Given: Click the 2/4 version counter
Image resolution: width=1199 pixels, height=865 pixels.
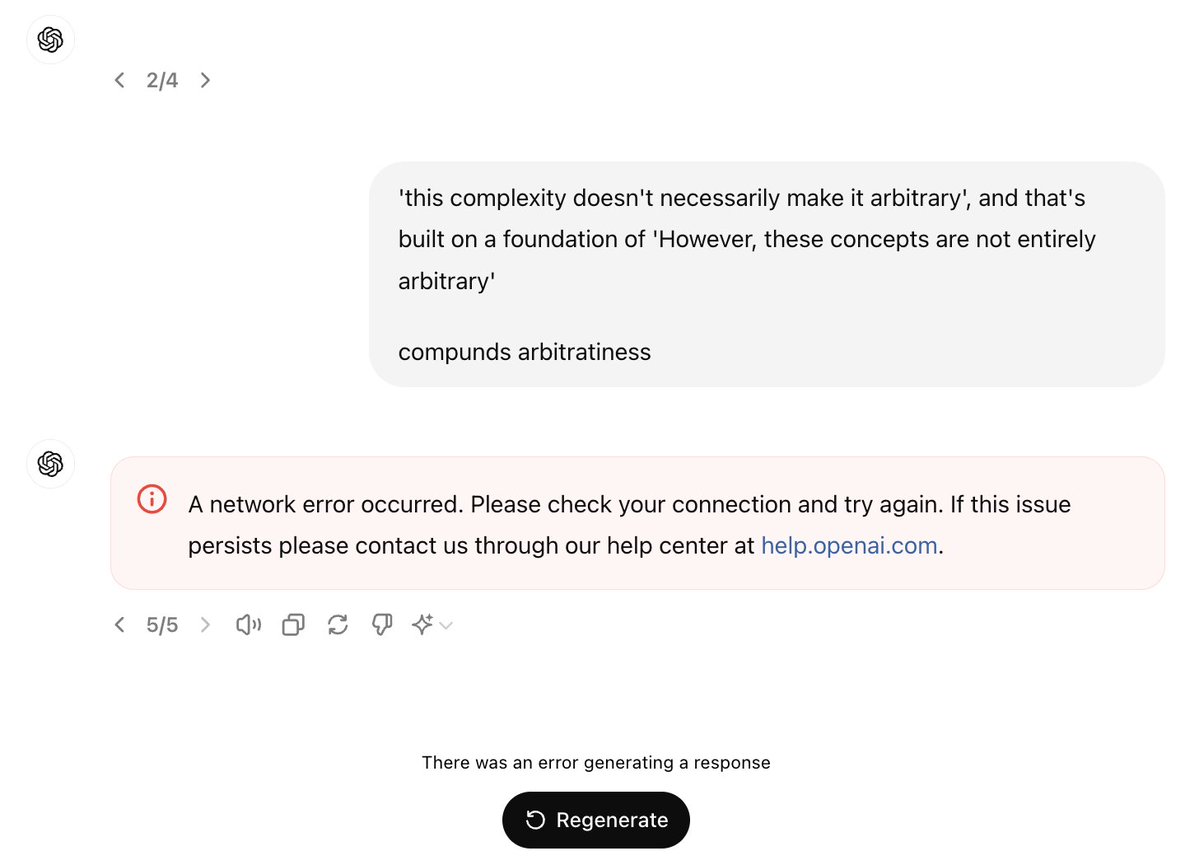Looking at the screenshot, I should tap(162, 80).
